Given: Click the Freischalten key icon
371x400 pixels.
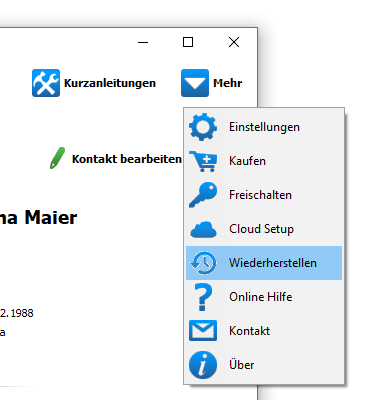Looking at the screenshot, I should [x=203, y=195].
